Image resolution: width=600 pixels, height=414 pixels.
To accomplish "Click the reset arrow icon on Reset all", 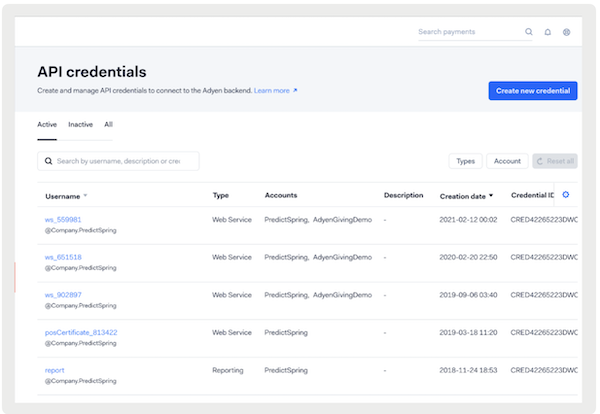I will tap(540, 161).
